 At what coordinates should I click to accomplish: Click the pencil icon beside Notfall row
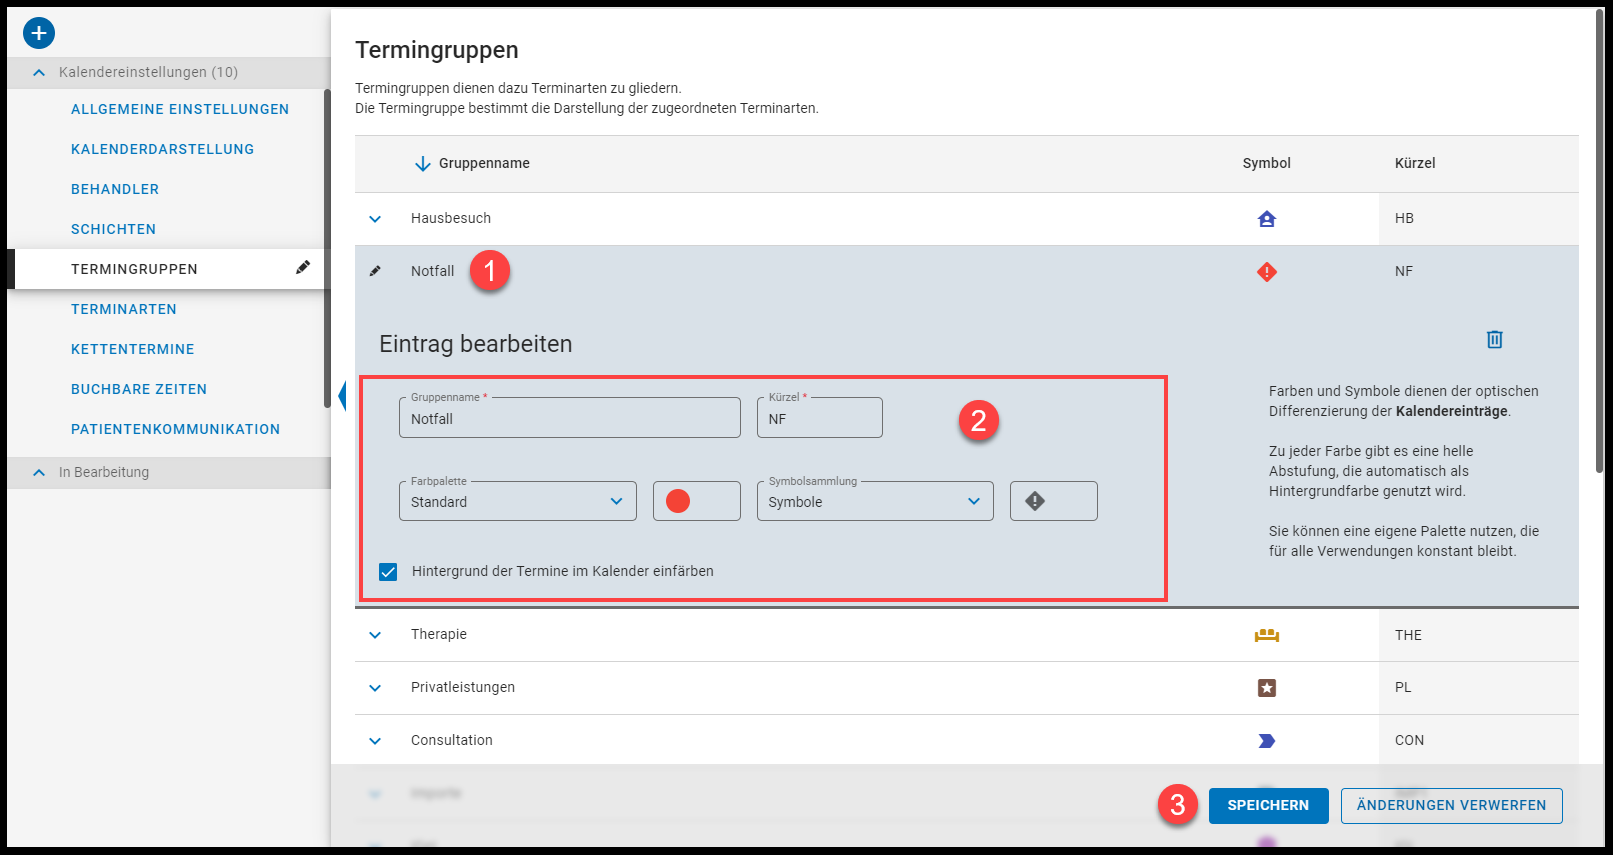pos(375,271)
